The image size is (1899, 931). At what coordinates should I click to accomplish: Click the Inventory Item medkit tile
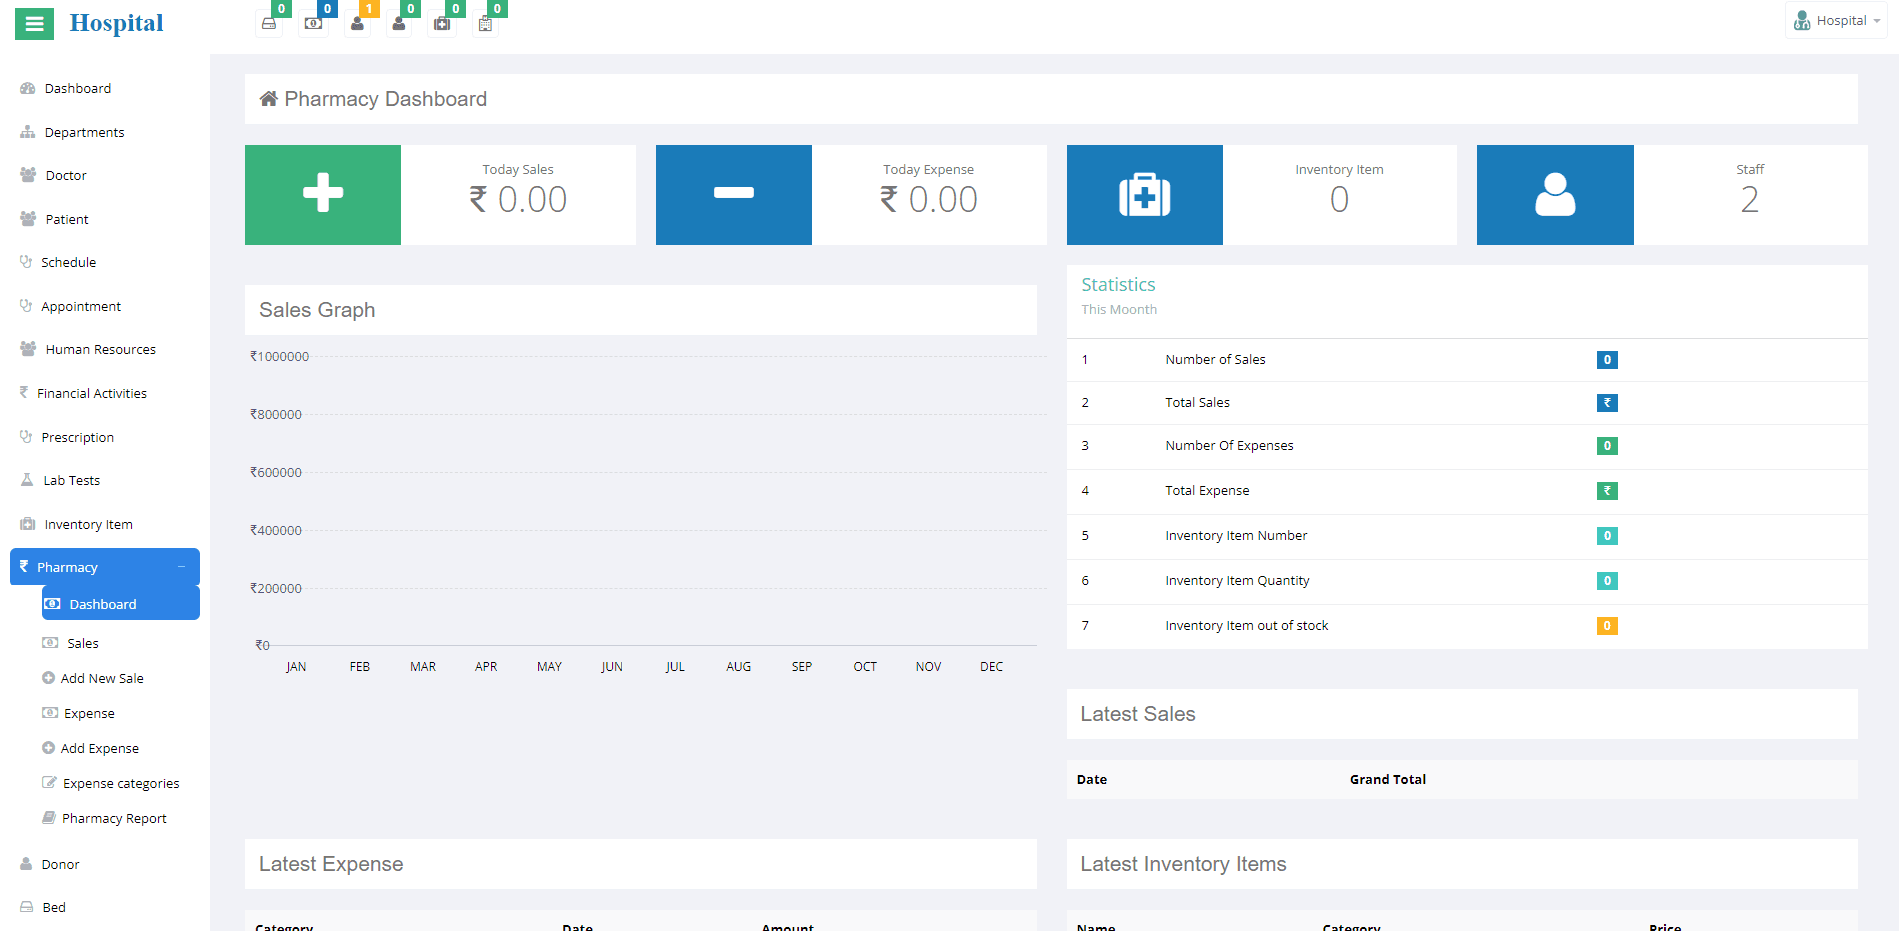[x=1144, y=195]
